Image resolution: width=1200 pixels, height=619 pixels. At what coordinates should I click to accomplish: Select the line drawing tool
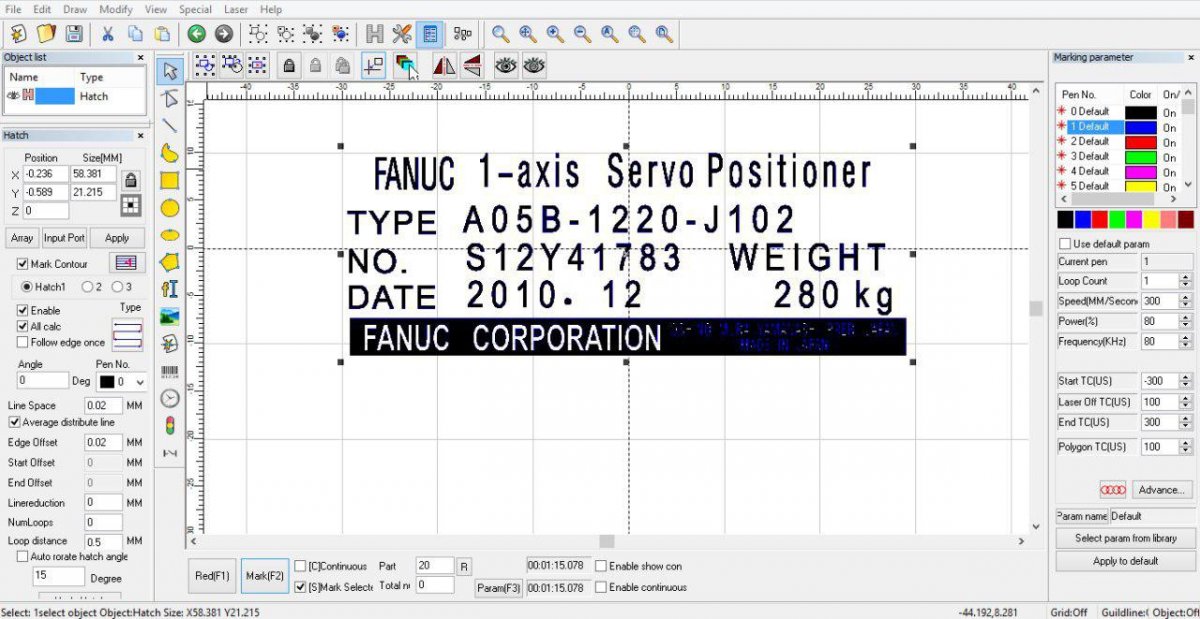coord(170,126)
